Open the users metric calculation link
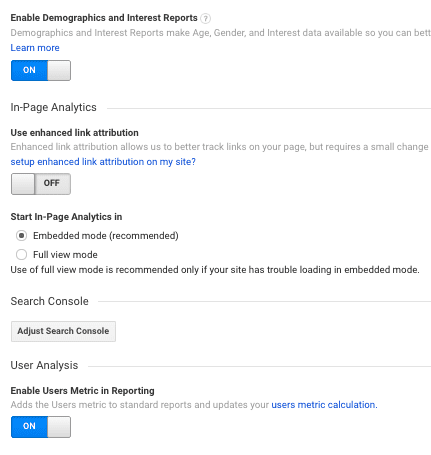 [324, 405]
